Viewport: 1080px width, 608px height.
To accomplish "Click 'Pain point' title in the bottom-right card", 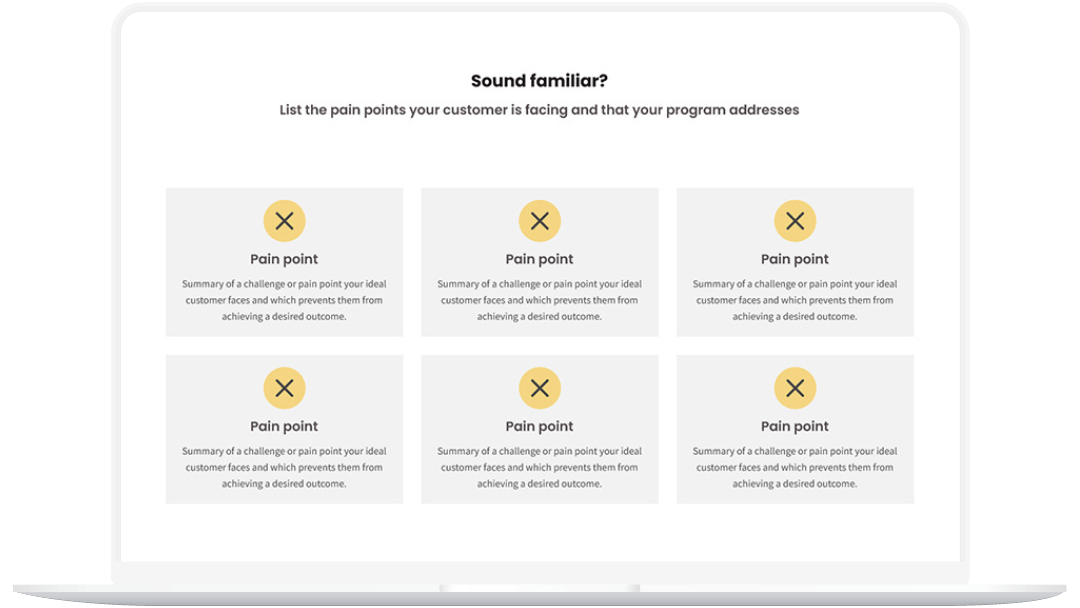I will [x=795, y=427].
